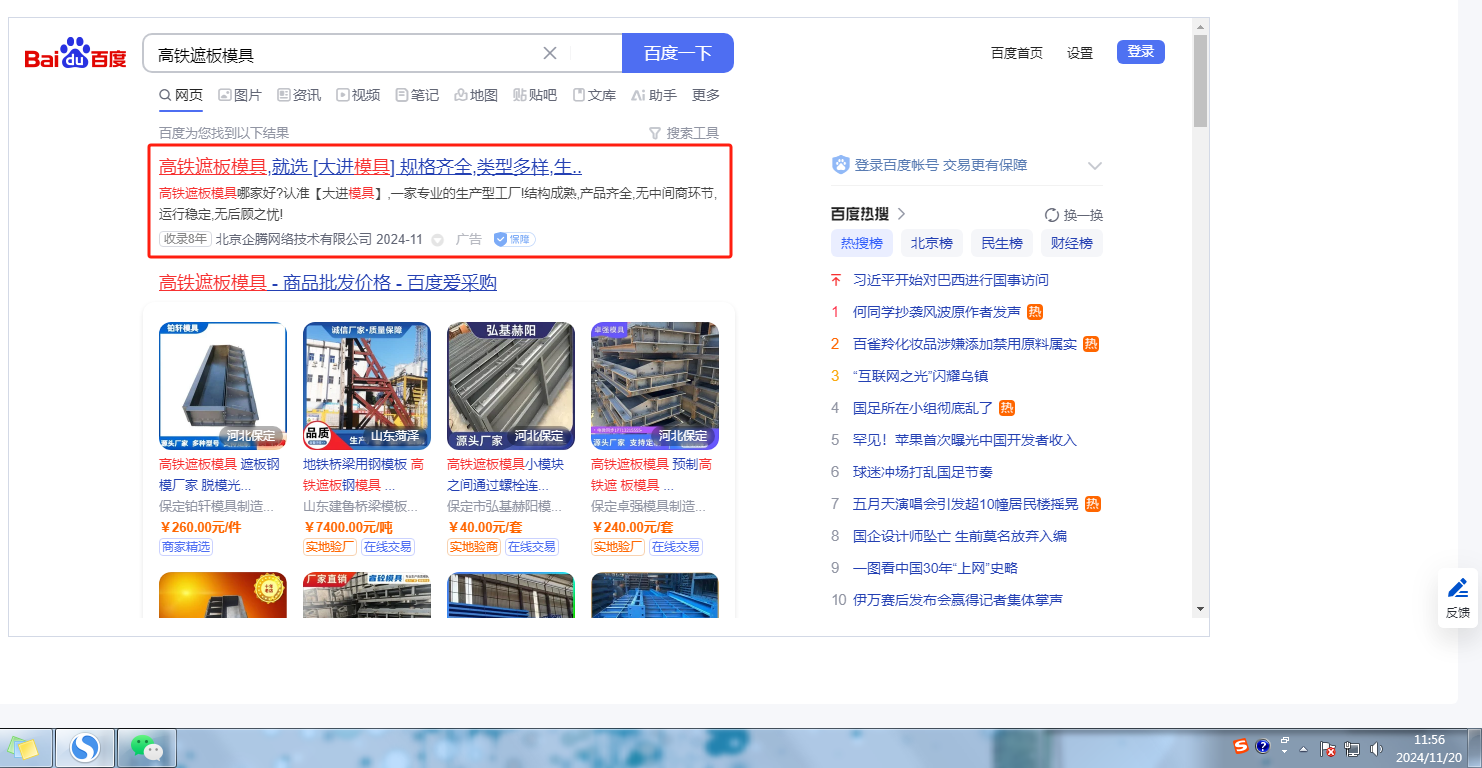Viewport: 1482px width, 768px height.
Task: Click the 登录 button
Action: (1141, 52)
